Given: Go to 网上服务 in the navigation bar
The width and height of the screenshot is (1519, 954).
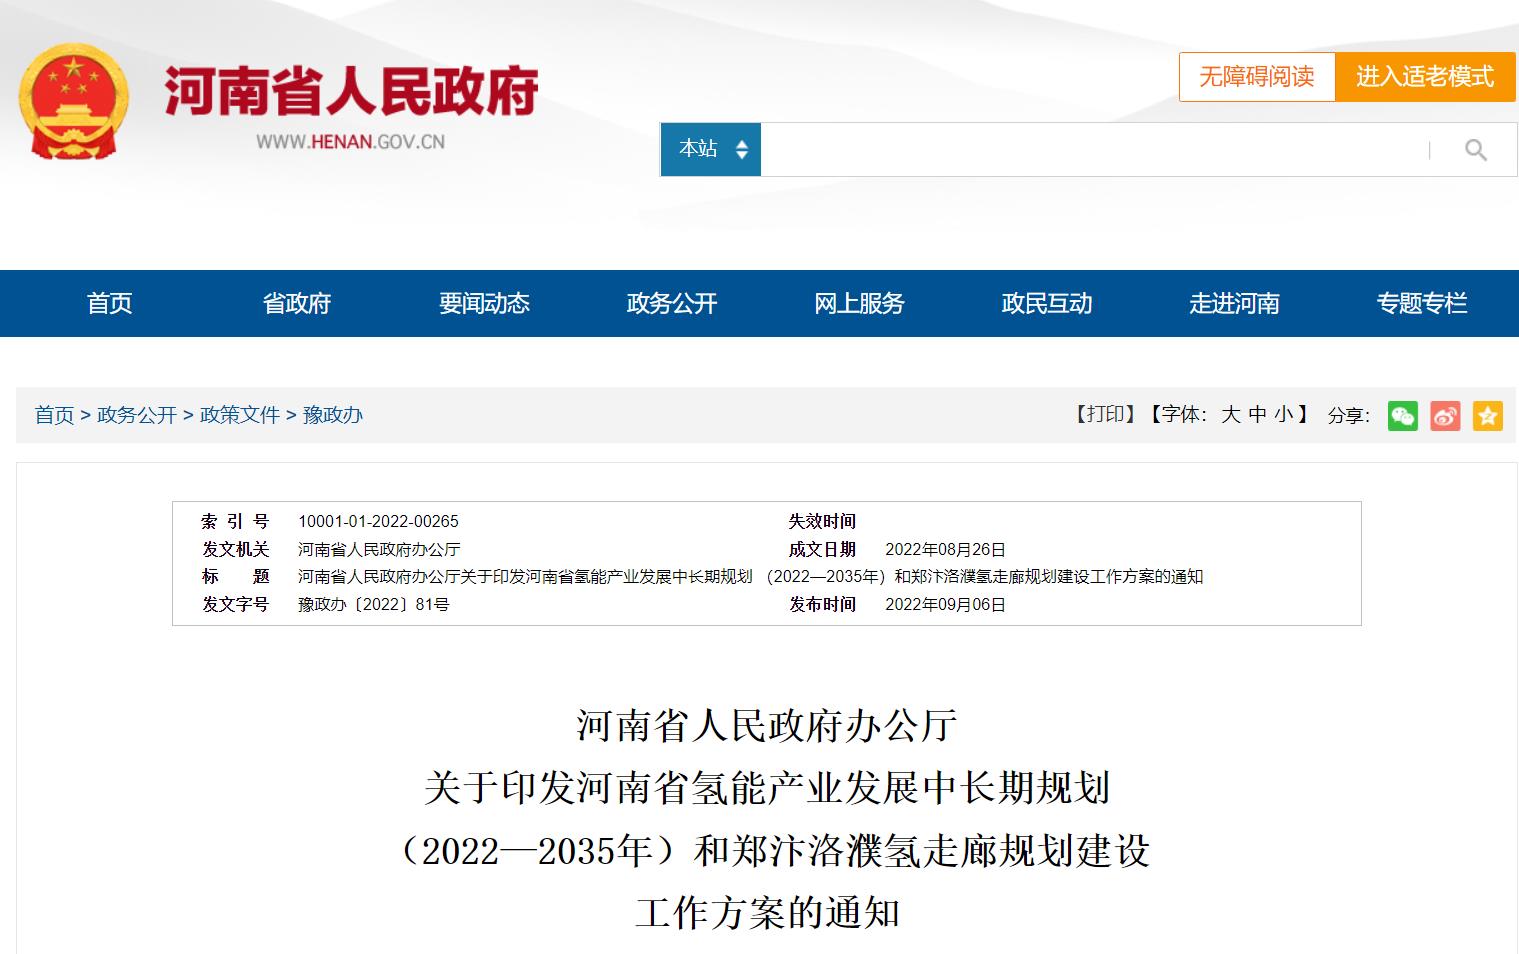Looking at the screenshot, I should (859, 303).
